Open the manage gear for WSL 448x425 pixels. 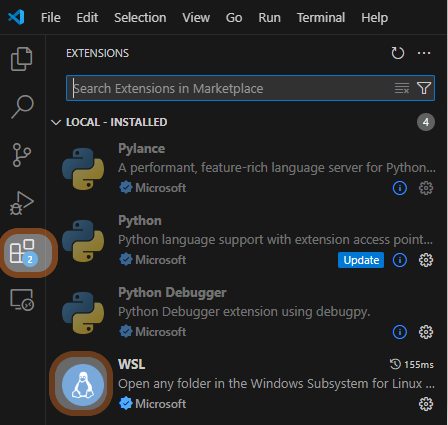pyautogui.click(x=426, y=404)
